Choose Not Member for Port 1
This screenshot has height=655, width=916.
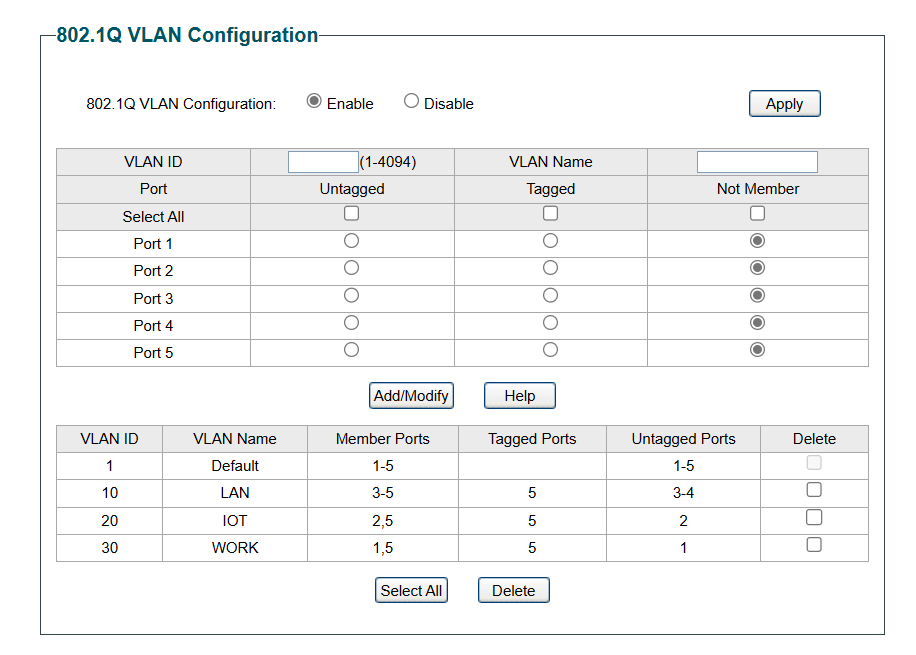758,241
